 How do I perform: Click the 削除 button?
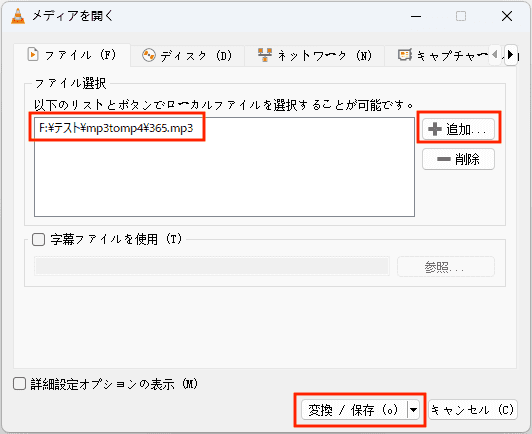458,159
